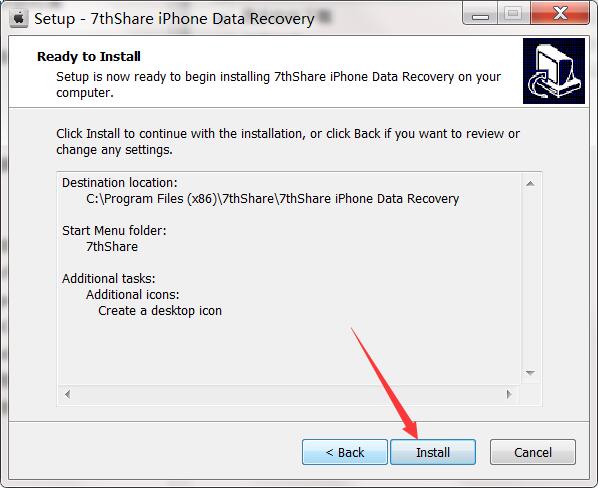Click the scroll left arrow of summary box
Viewport: 598px width, 488px height.
[x=68, y=394]
